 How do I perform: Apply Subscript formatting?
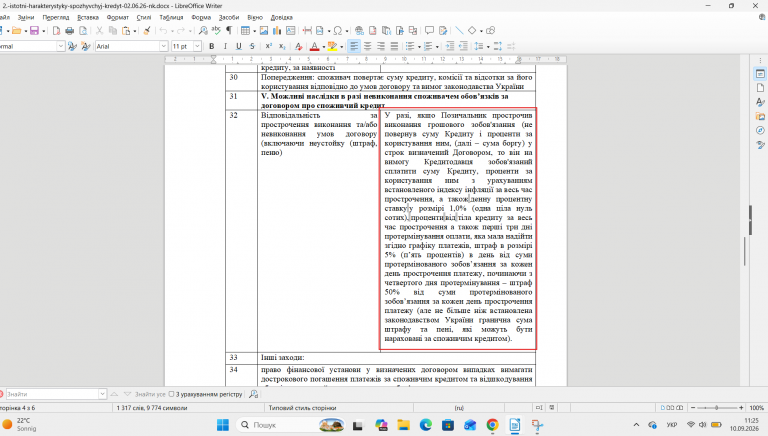(282, 46)
